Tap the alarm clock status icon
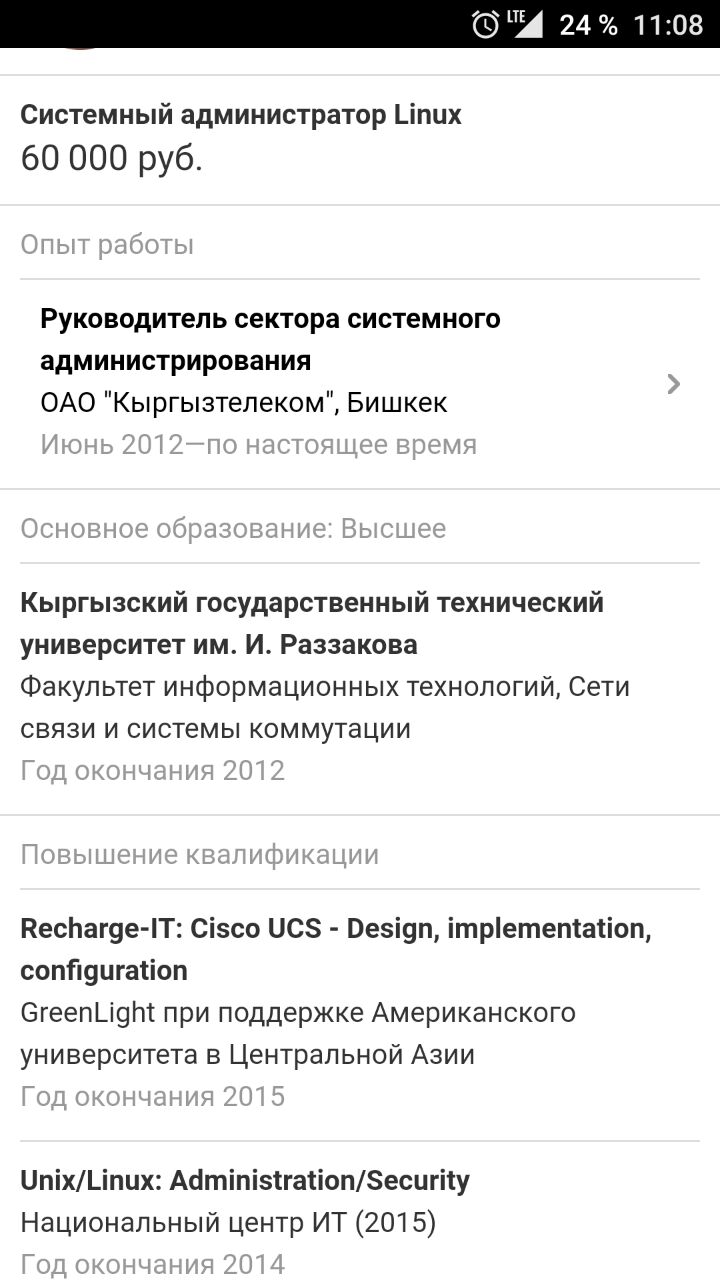This screenshot has width=720, height=1280. coord(485,24)
